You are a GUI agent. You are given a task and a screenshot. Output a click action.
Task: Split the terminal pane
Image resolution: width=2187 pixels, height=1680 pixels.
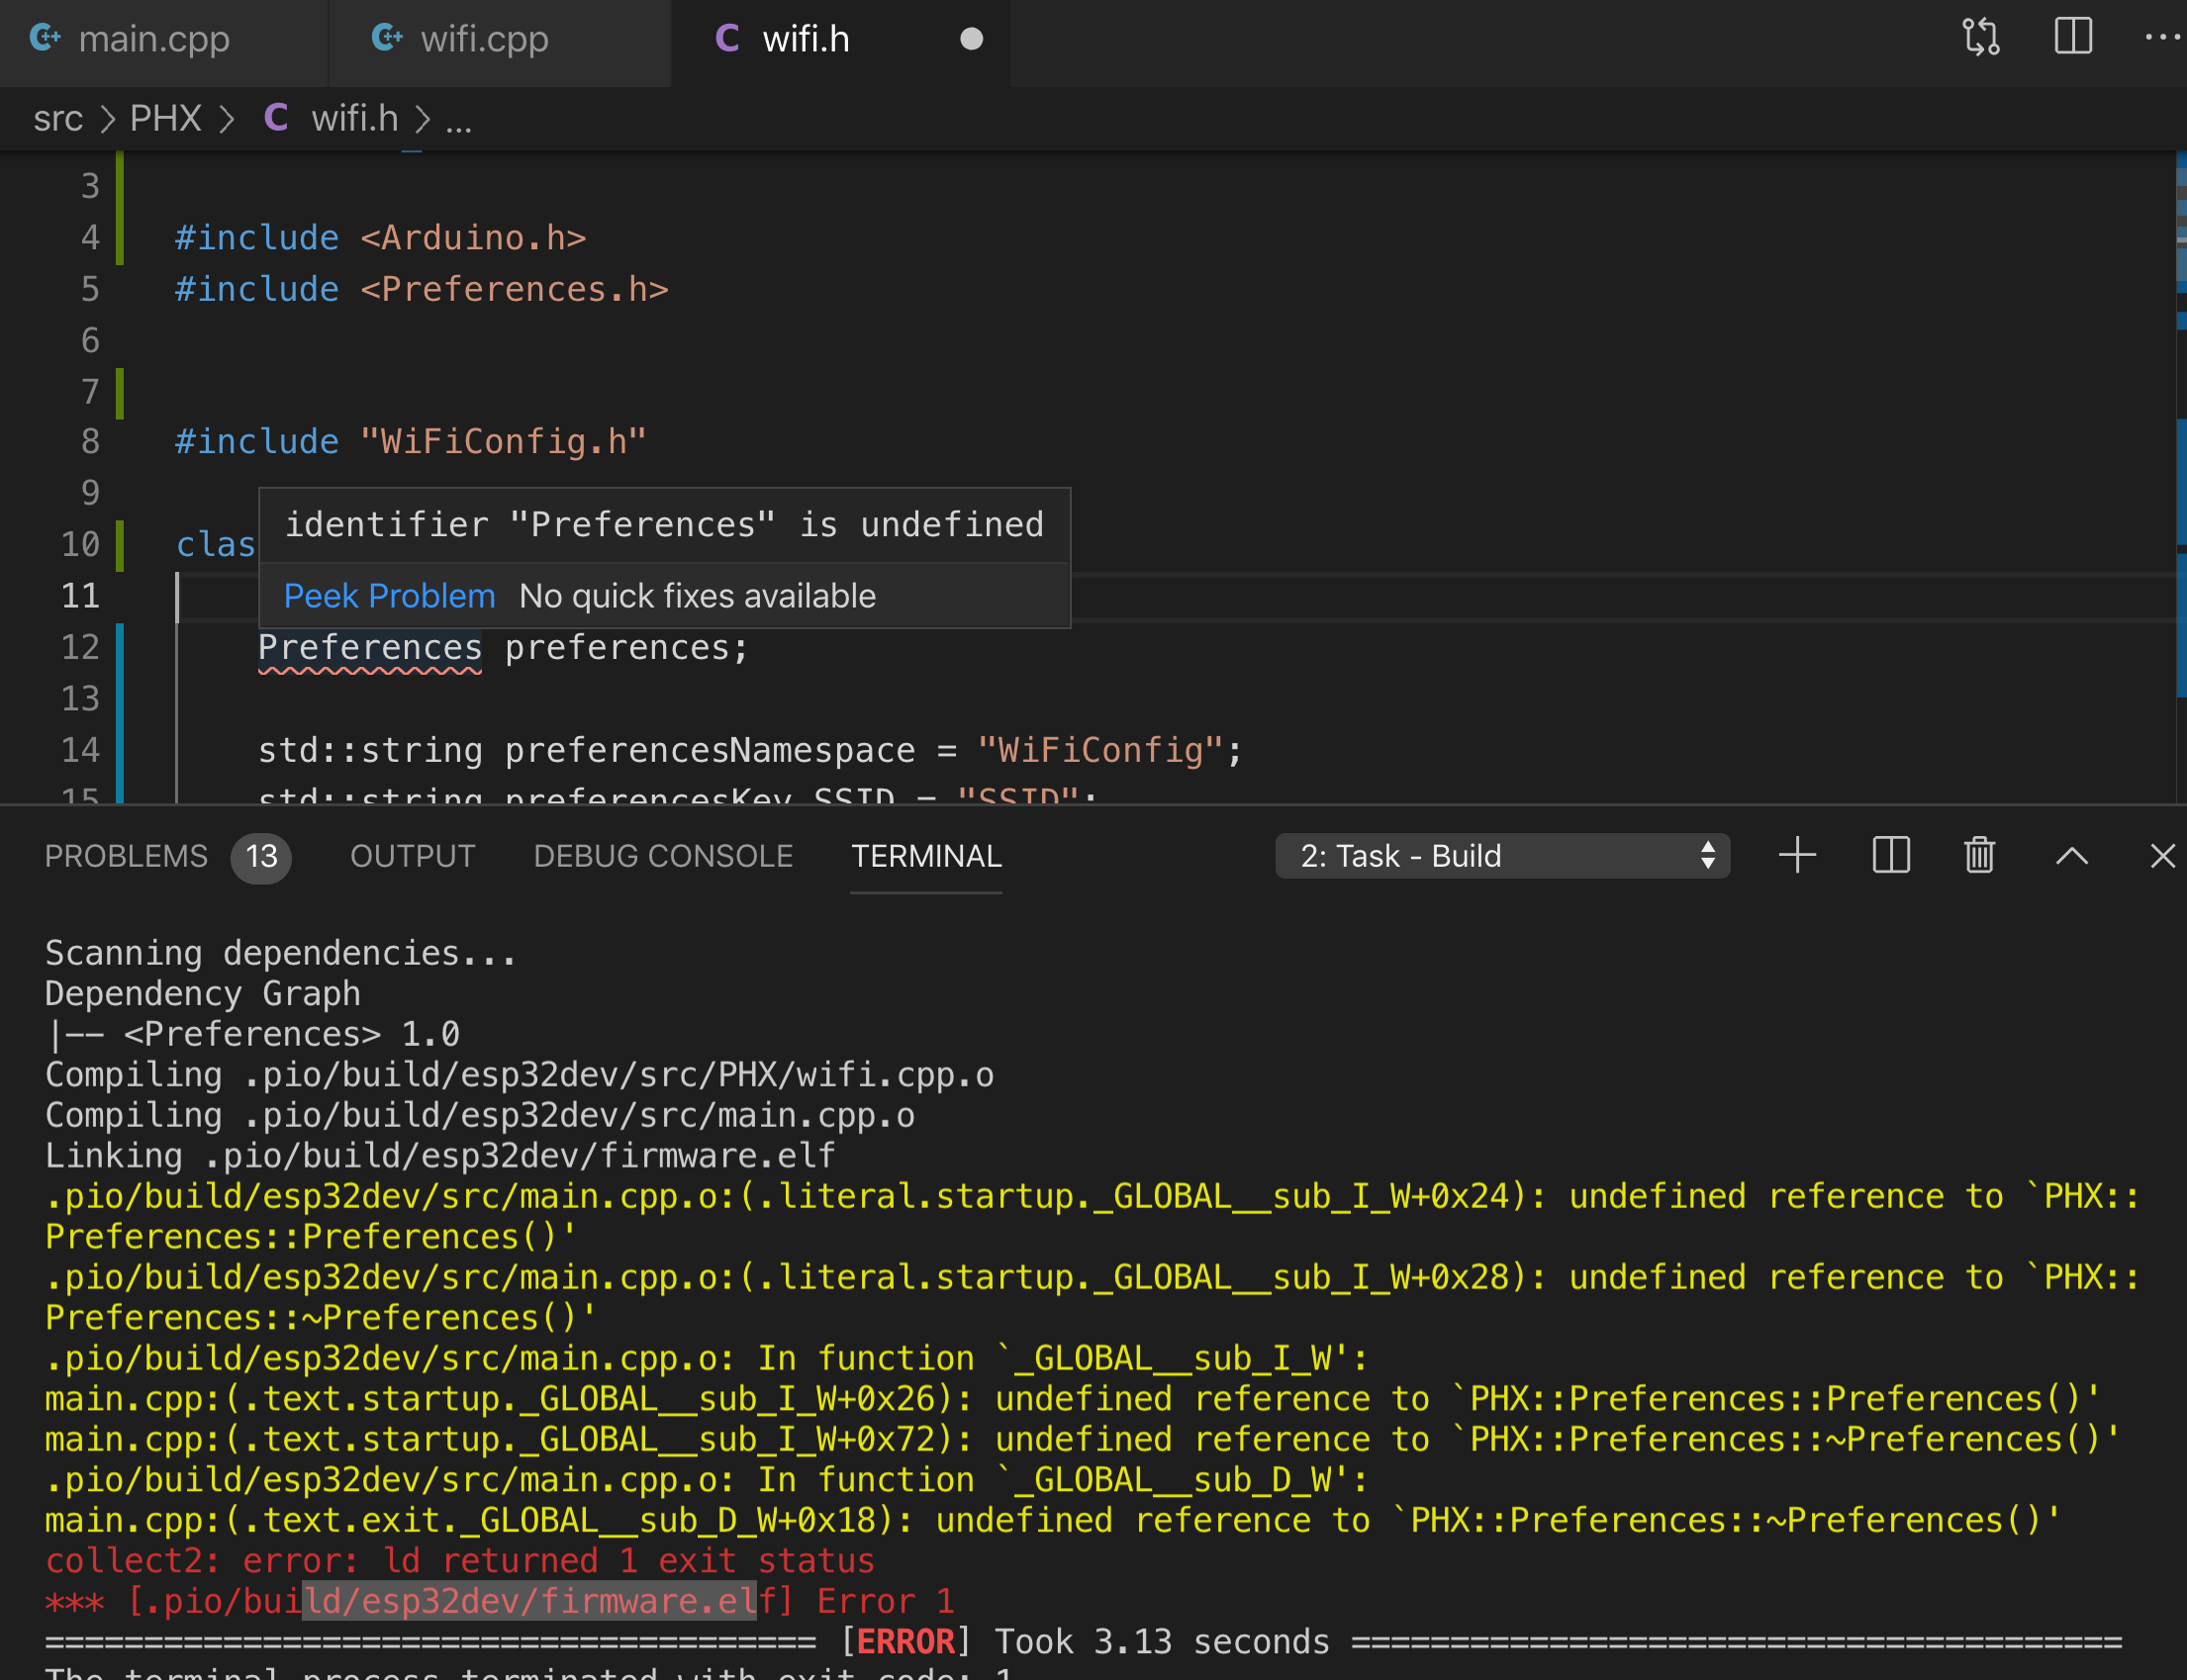(1891, 856)
